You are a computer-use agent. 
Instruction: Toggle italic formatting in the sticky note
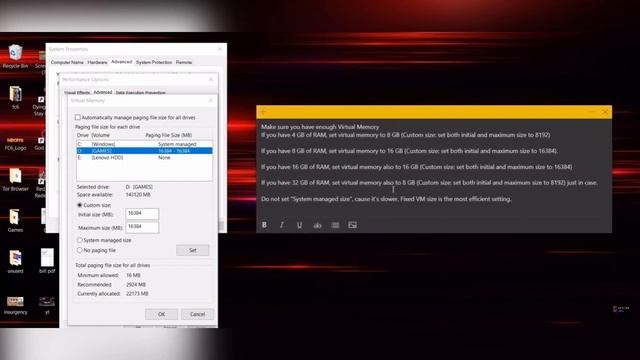pos(282,225)
